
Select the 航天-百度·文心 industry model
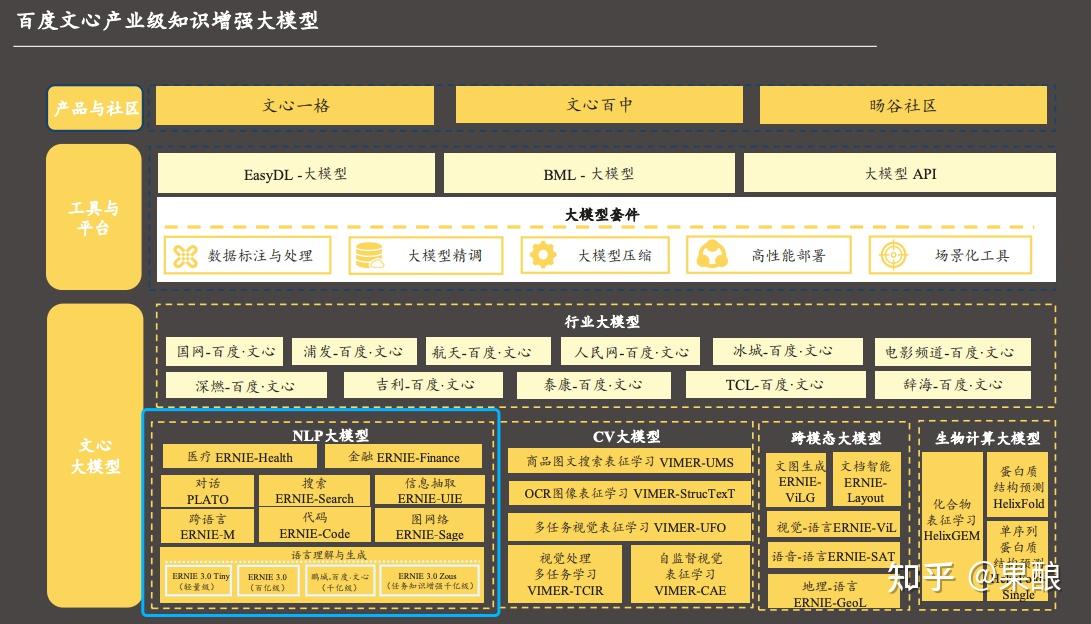coord(488,351)
